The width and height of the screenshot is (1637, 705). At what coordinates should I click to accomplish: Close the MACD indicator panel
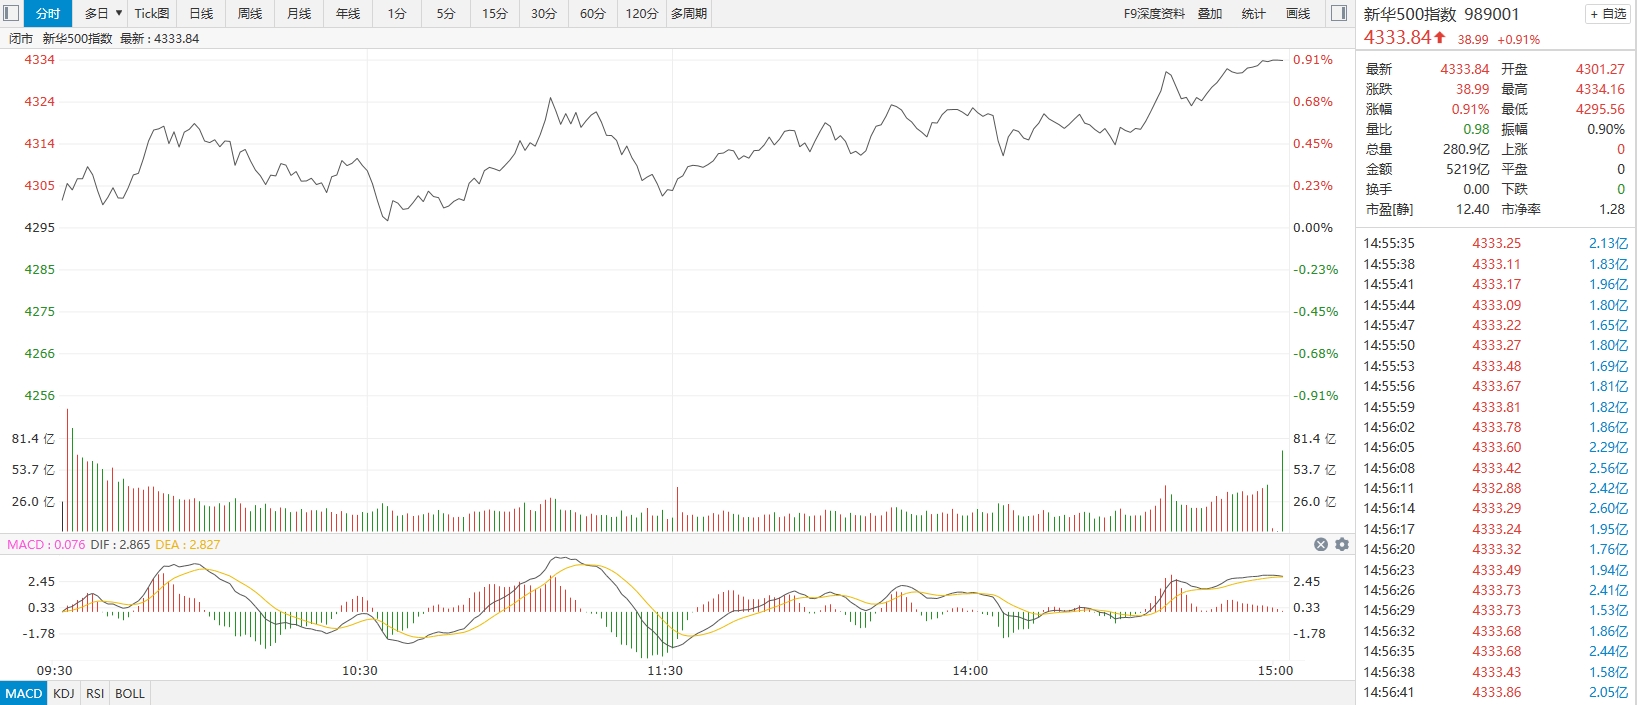click(x=1321, y=544)
